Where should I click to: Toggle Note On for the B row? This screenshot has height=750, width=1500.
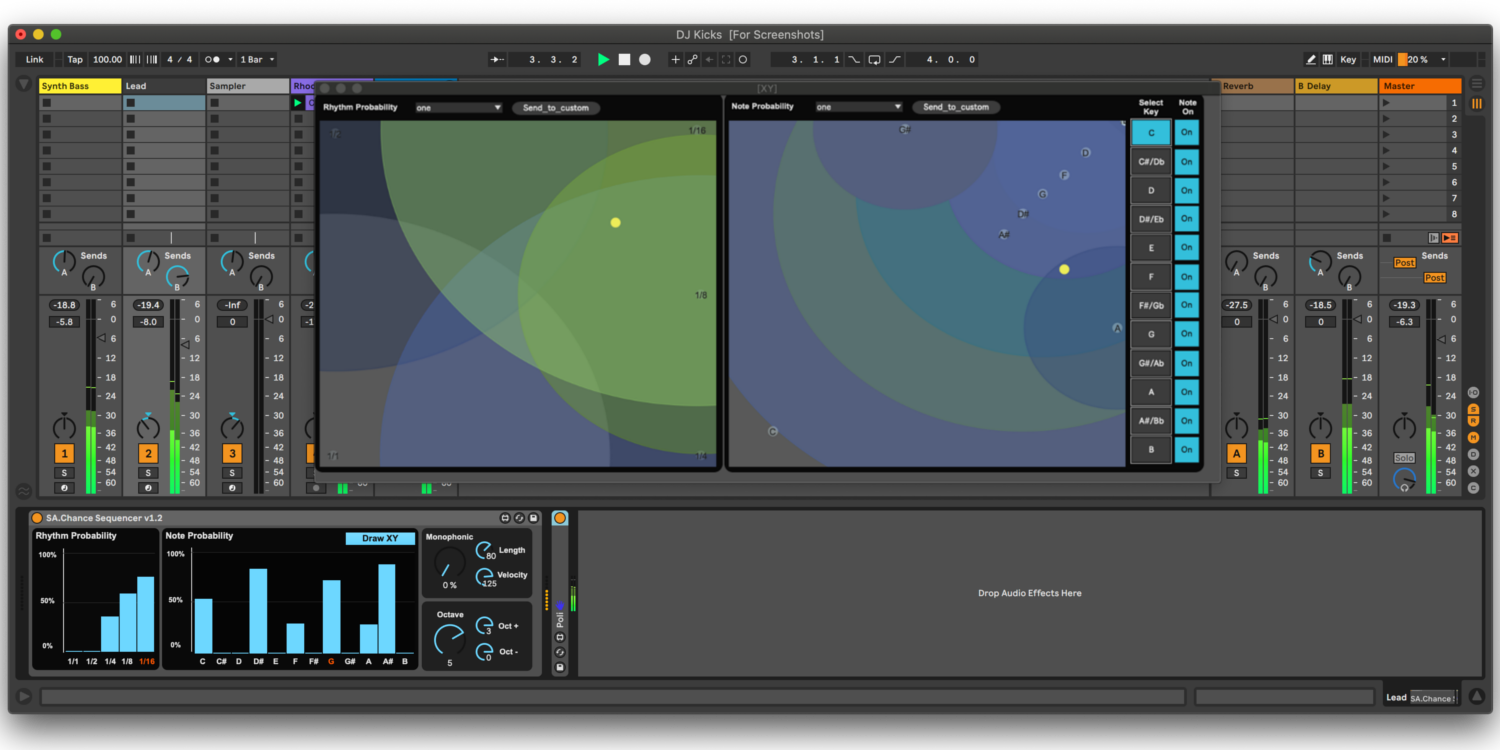1187,450
